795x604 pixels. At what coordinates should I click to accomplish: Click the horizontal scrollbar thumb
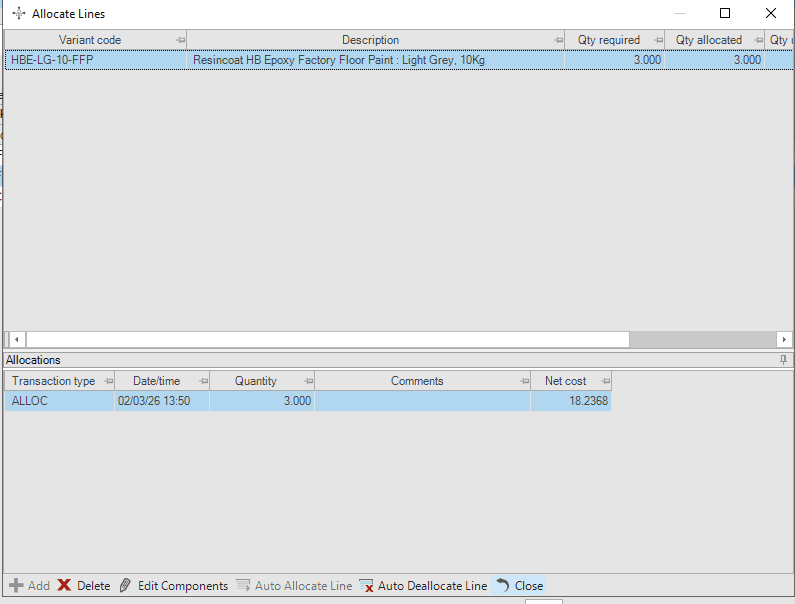[328, 339]
